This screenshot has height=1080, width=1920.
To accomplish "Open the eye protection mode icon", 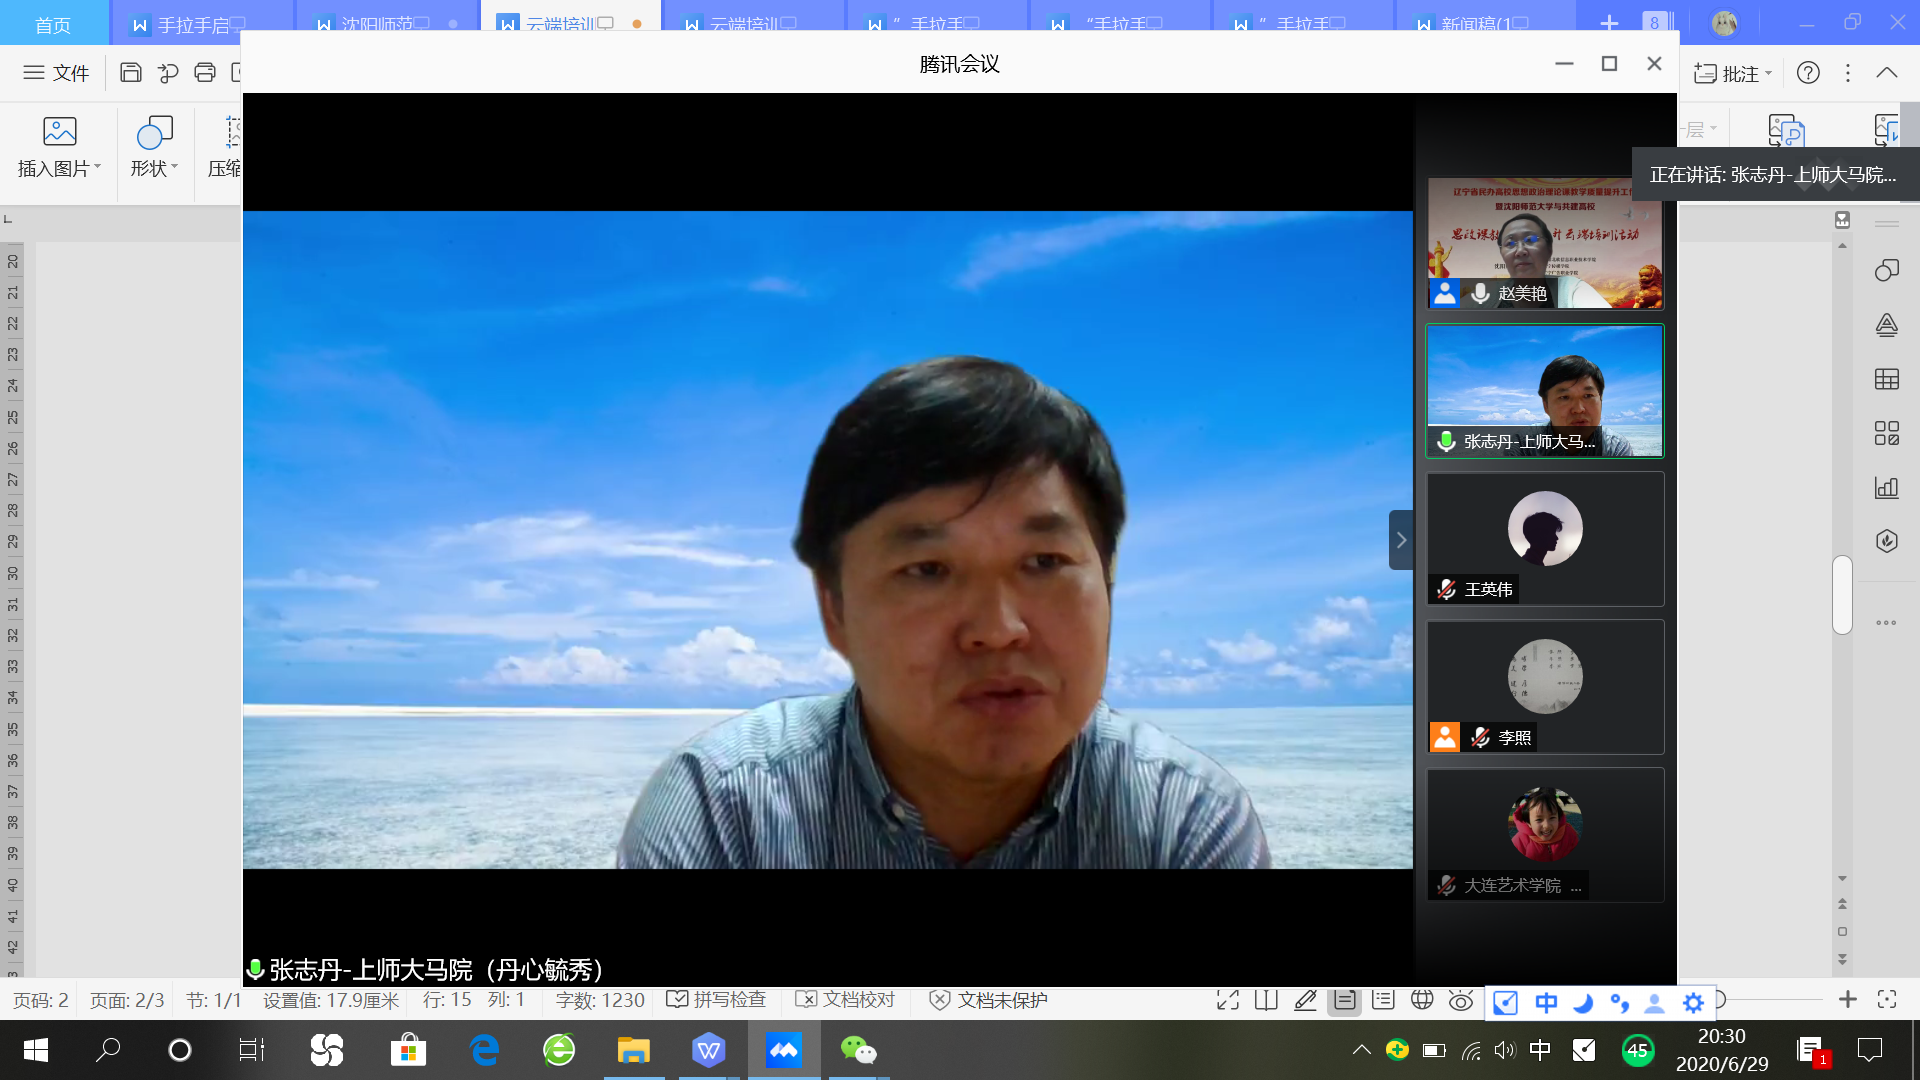I will [x=1461, y=1000].
